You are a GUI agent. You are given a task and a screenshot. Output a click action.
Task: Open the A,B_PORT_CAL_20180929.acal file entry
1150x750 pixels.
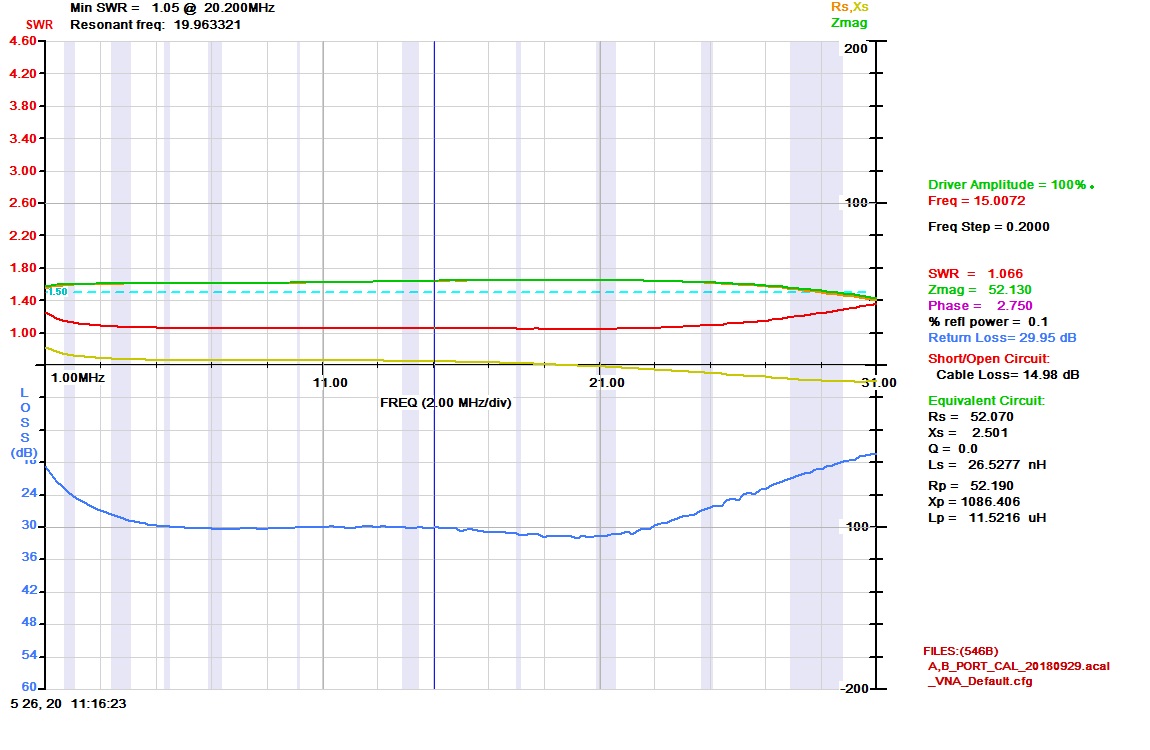(1018, 666)
